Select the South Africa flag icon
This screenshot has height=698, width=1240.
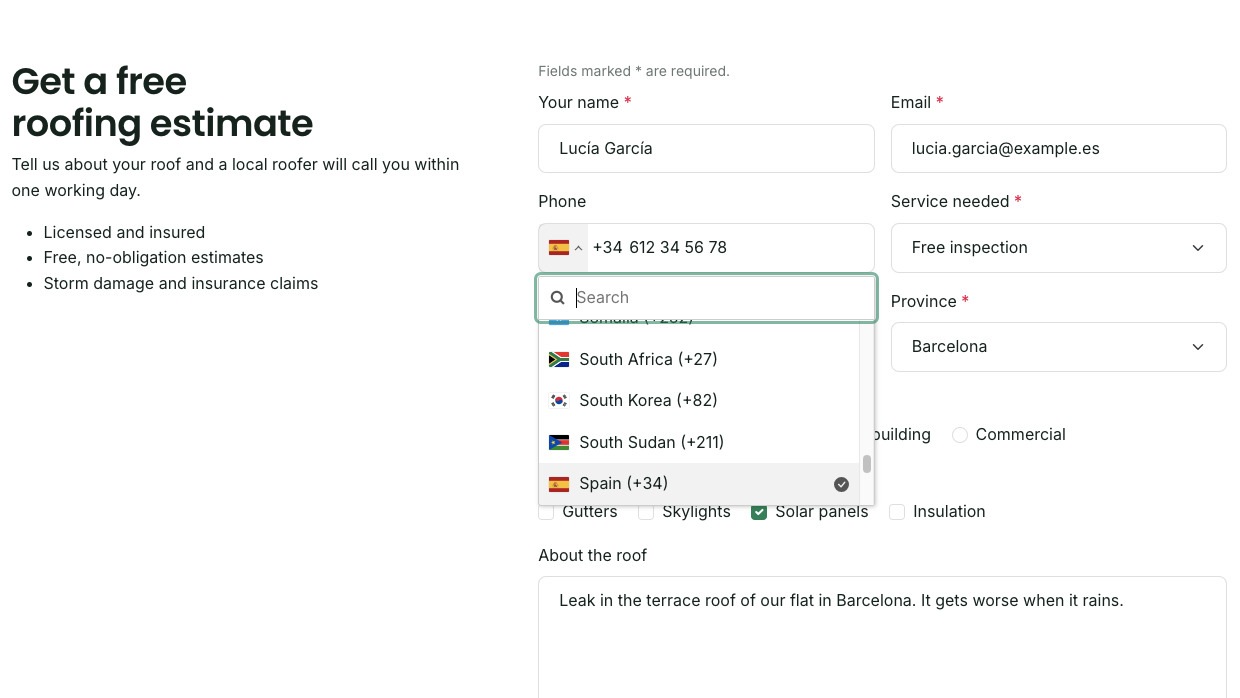pyautogui.click(x=559, y=359)
